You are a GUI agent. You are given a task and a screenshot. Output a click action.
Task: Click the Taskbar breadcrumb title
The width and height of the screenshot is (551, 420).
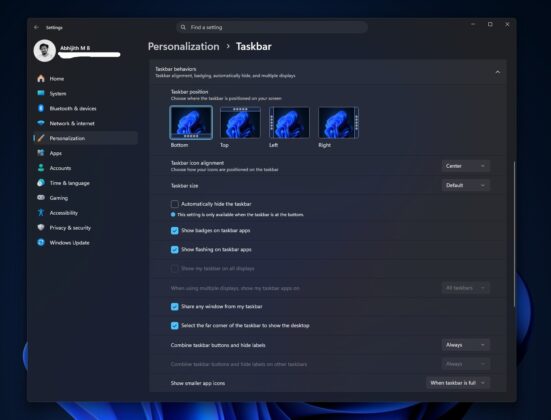(x=254, y=46)
